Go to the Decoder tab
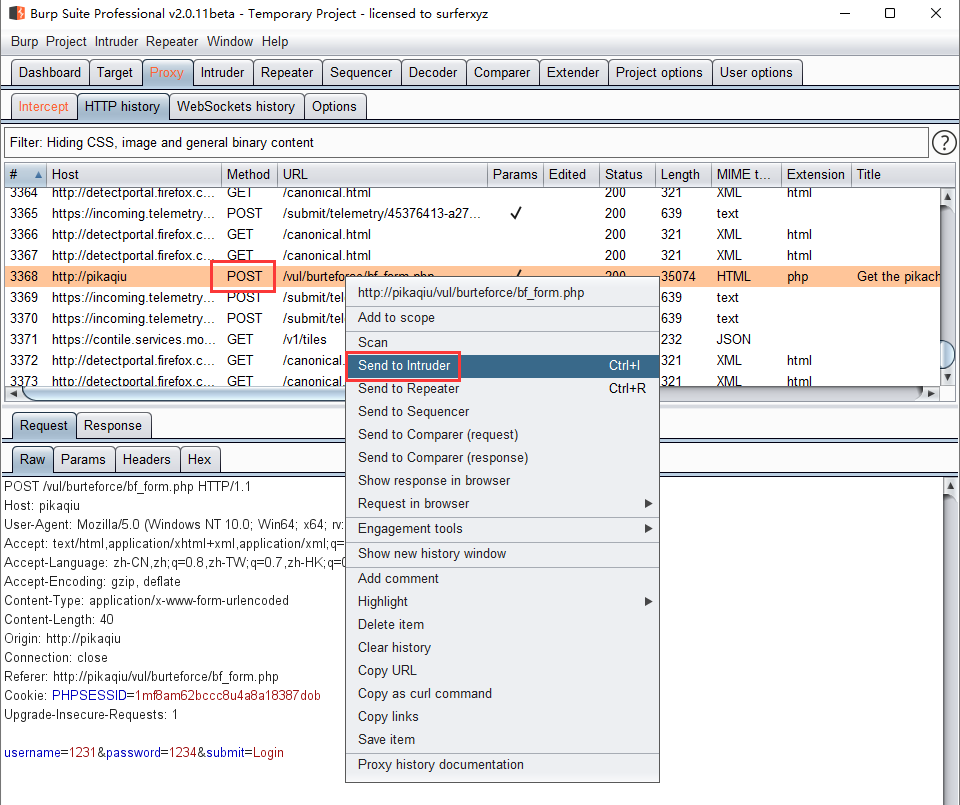 click(433, 72)
